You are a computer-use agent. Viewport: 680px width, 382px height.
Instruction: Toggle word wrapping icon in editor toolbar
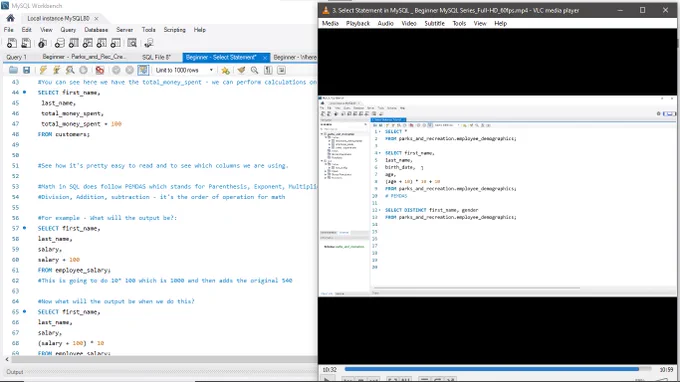point(281,70)
